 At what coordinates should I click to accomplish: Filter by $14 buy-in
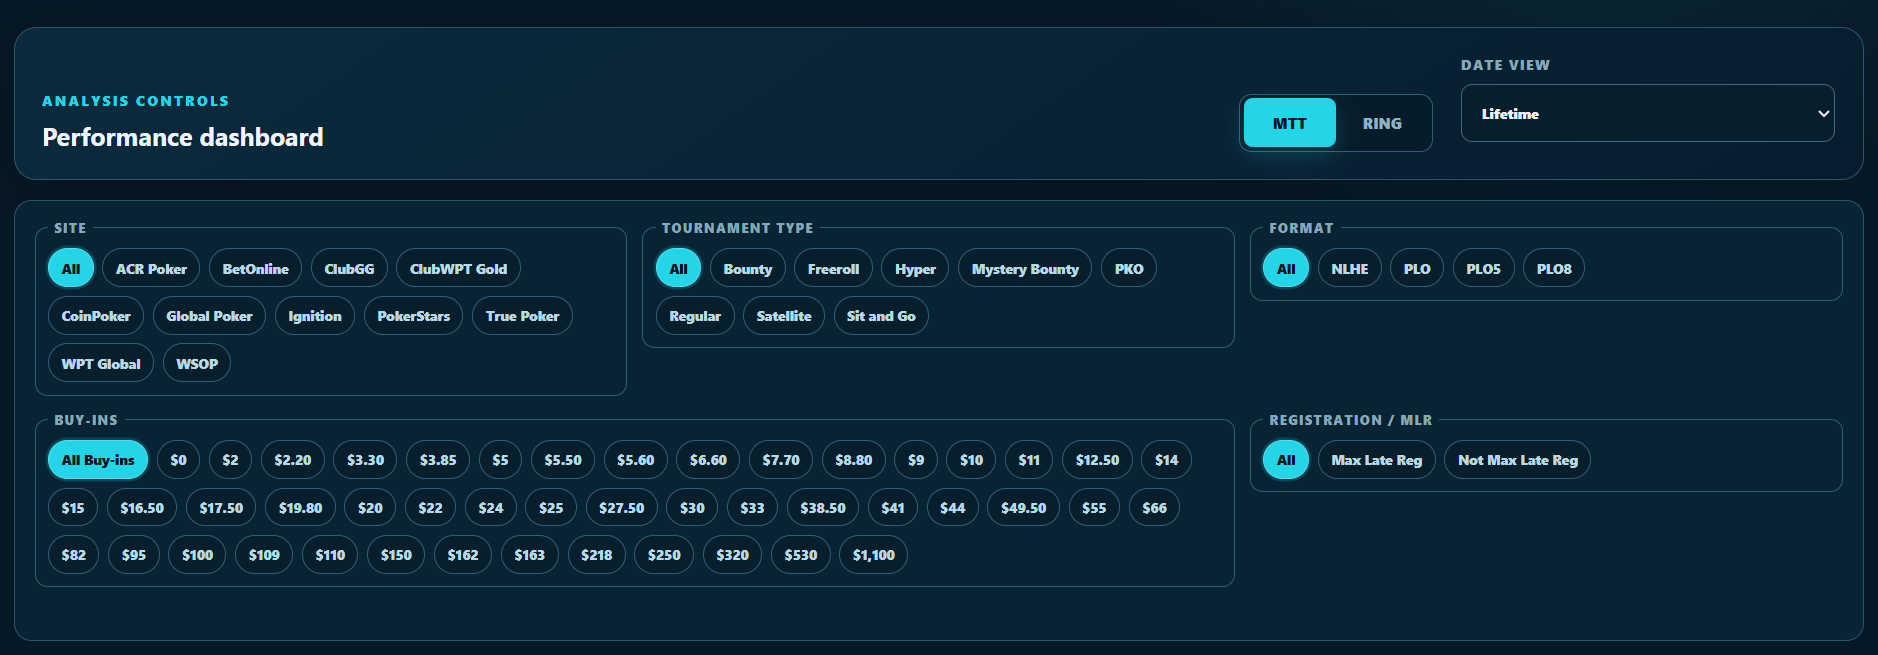(1166, 460)
